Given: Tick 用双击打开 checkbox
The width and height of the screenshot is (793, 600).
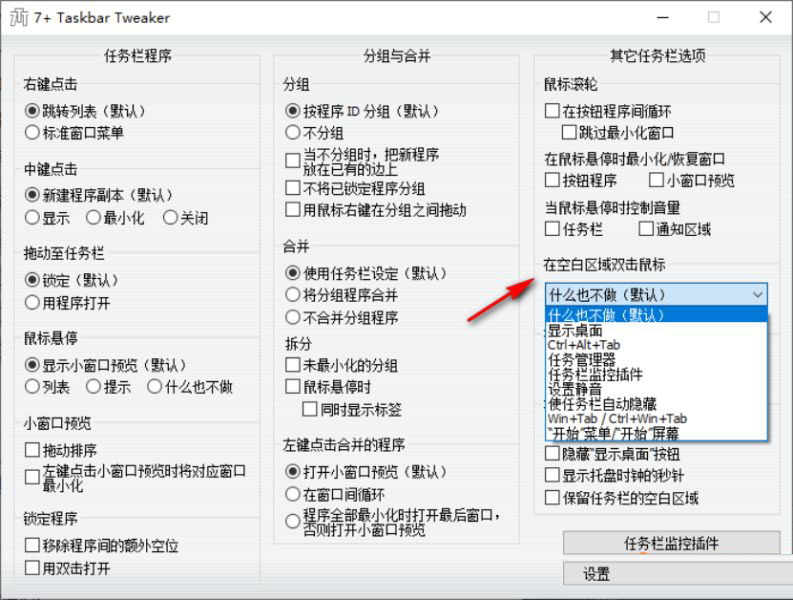Looking at the screenshot, I should tap(32, 568).
